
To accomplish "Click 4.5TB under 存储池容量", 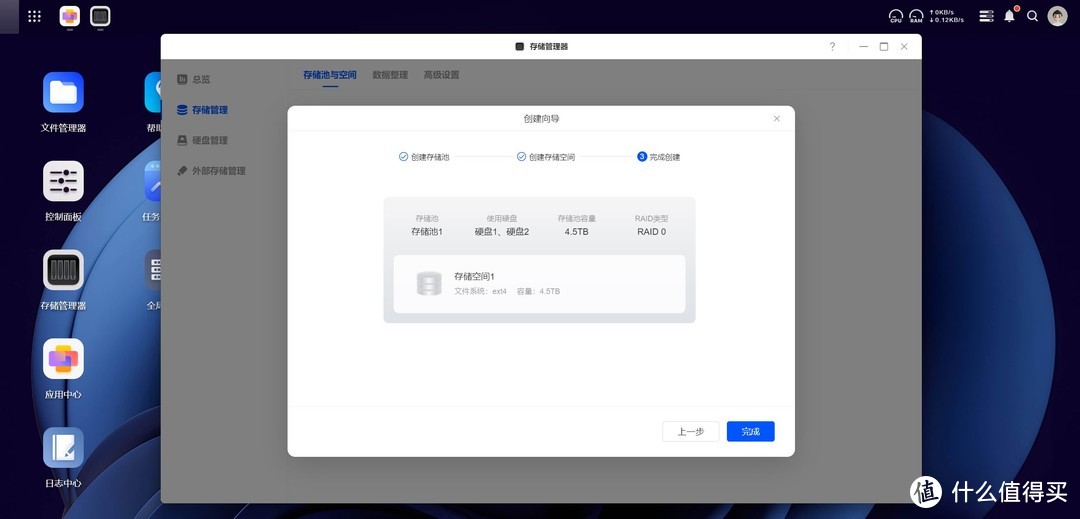I will tap(577, 232).
